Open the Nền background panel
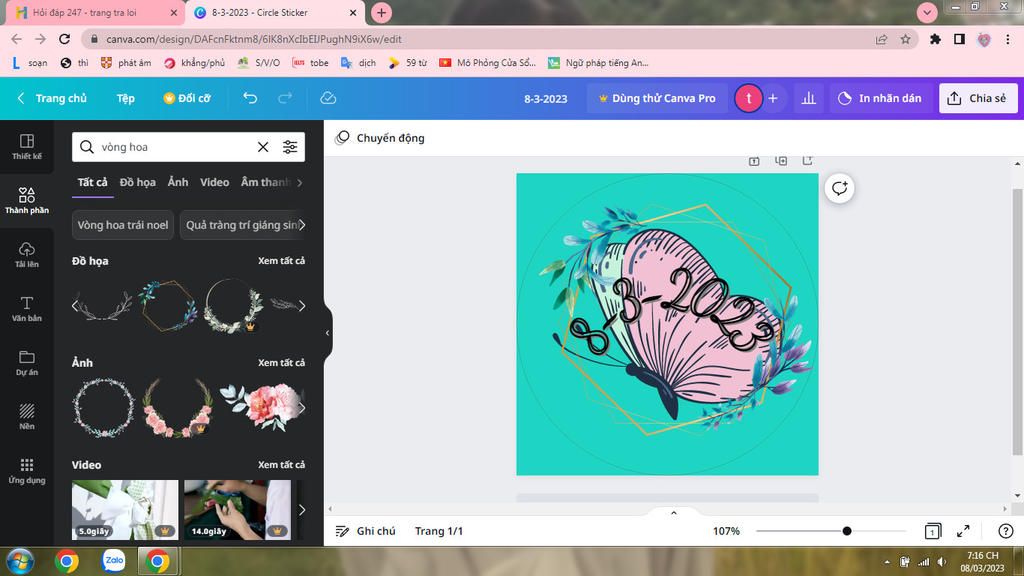This screenshot has height=576, width=1024. point(27,417)
